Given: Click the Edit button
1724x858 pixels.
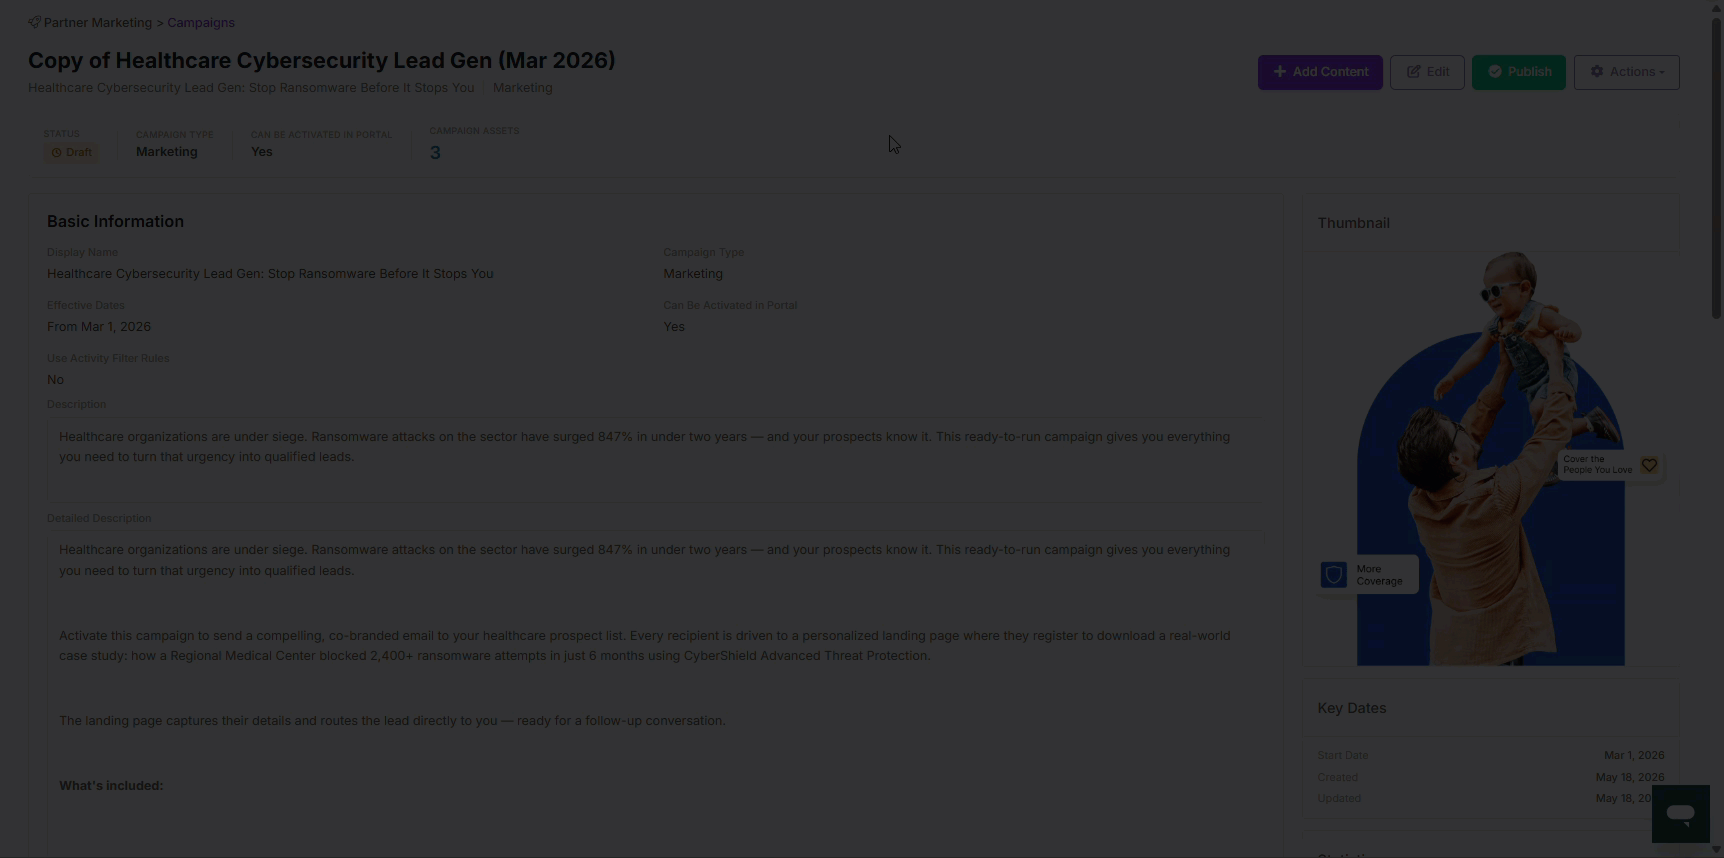Looking at the screenshot, I should click(1427, 72).
